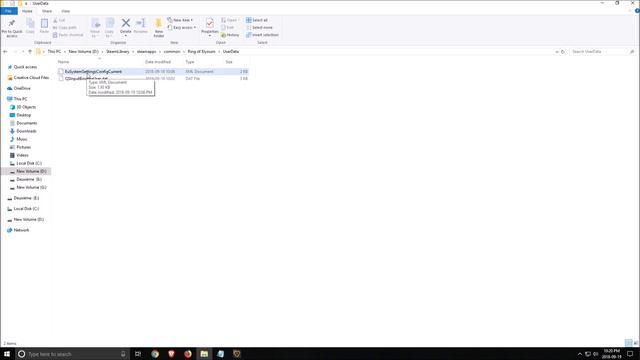Screen dimensions: 640x360
Task: Open Music folder in sidebar
Action: click(x=22, y=139)
